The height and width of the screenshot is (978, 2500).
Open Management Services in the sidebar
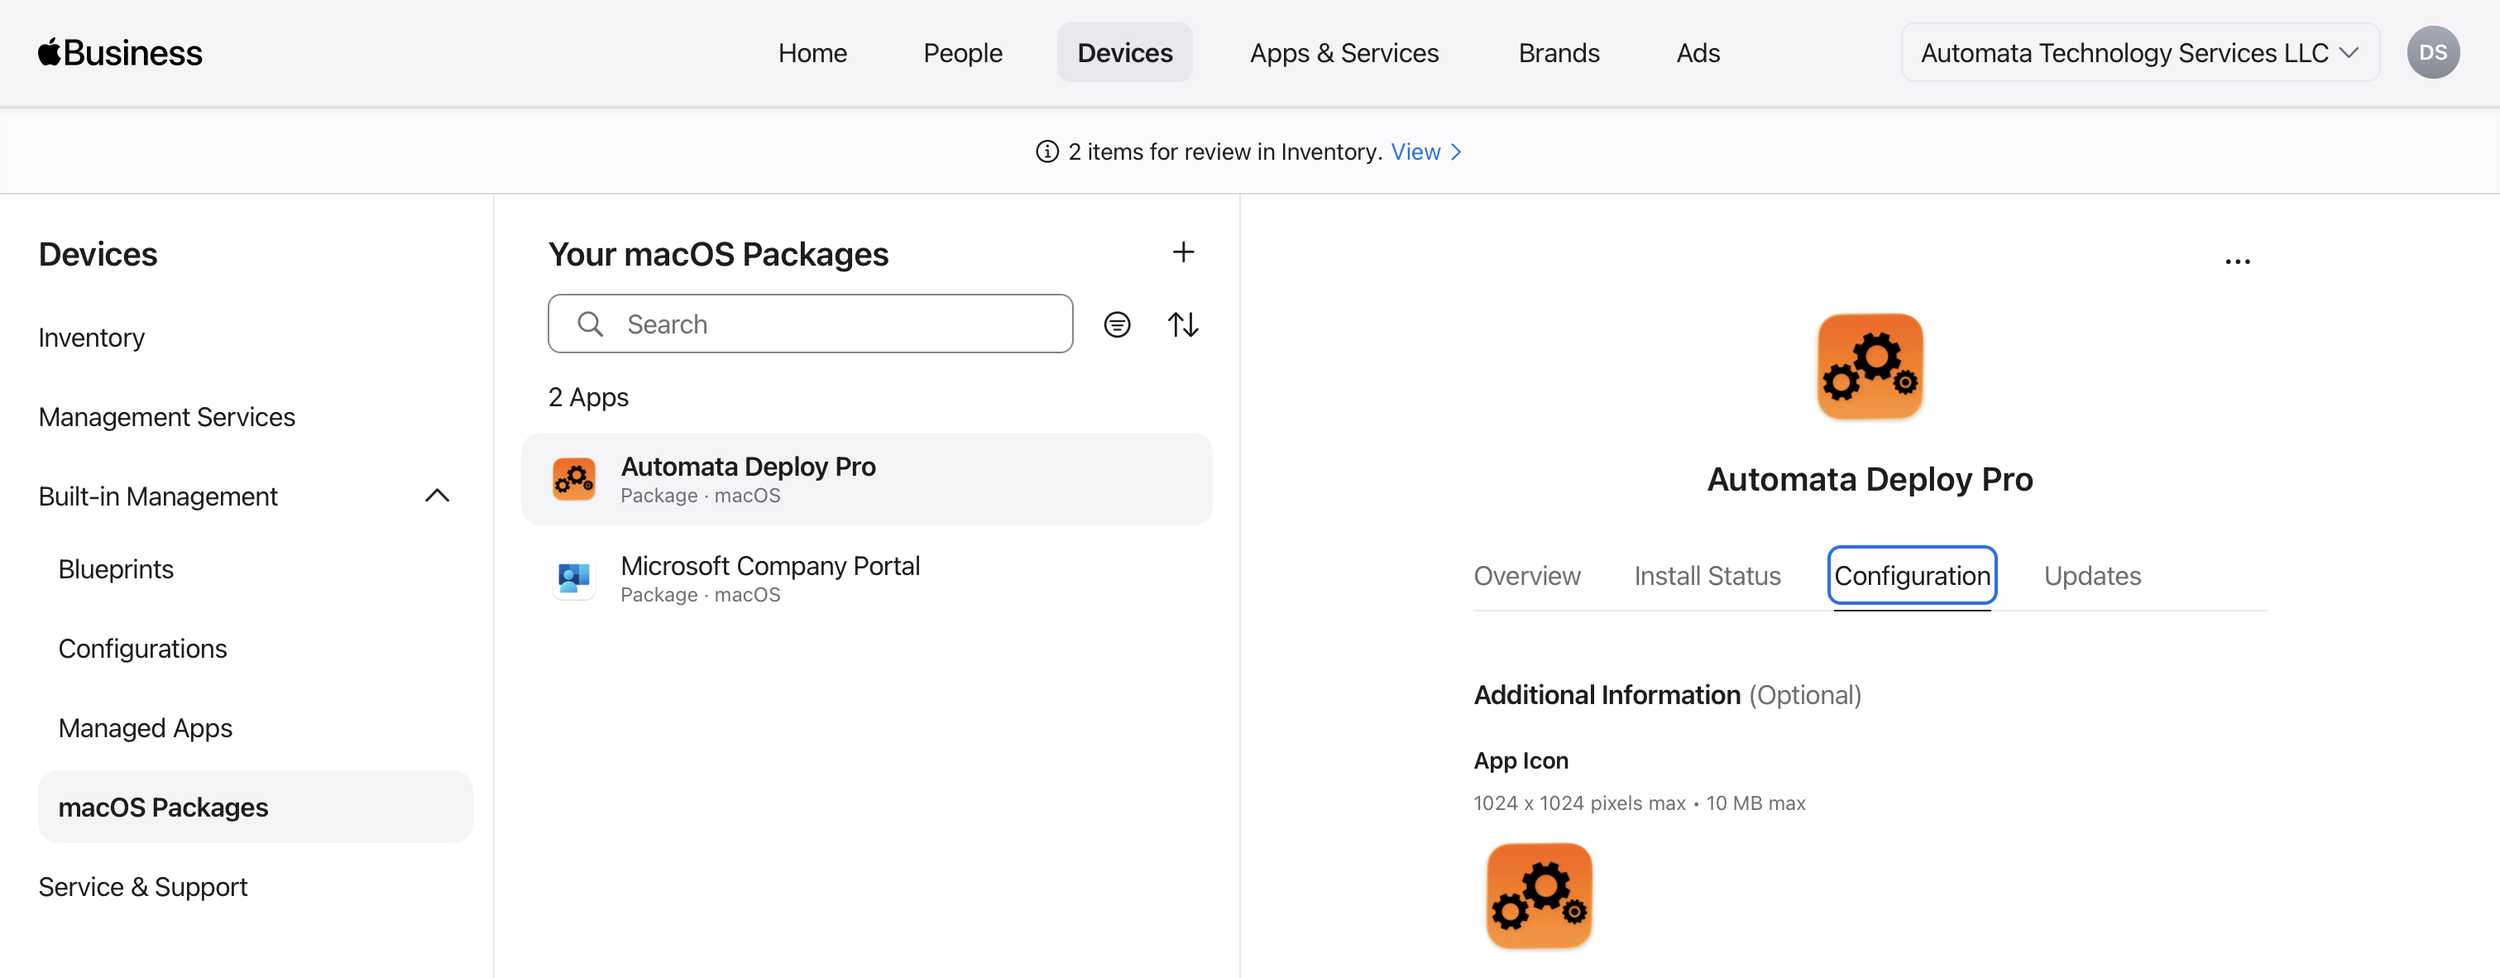(167, 417)
